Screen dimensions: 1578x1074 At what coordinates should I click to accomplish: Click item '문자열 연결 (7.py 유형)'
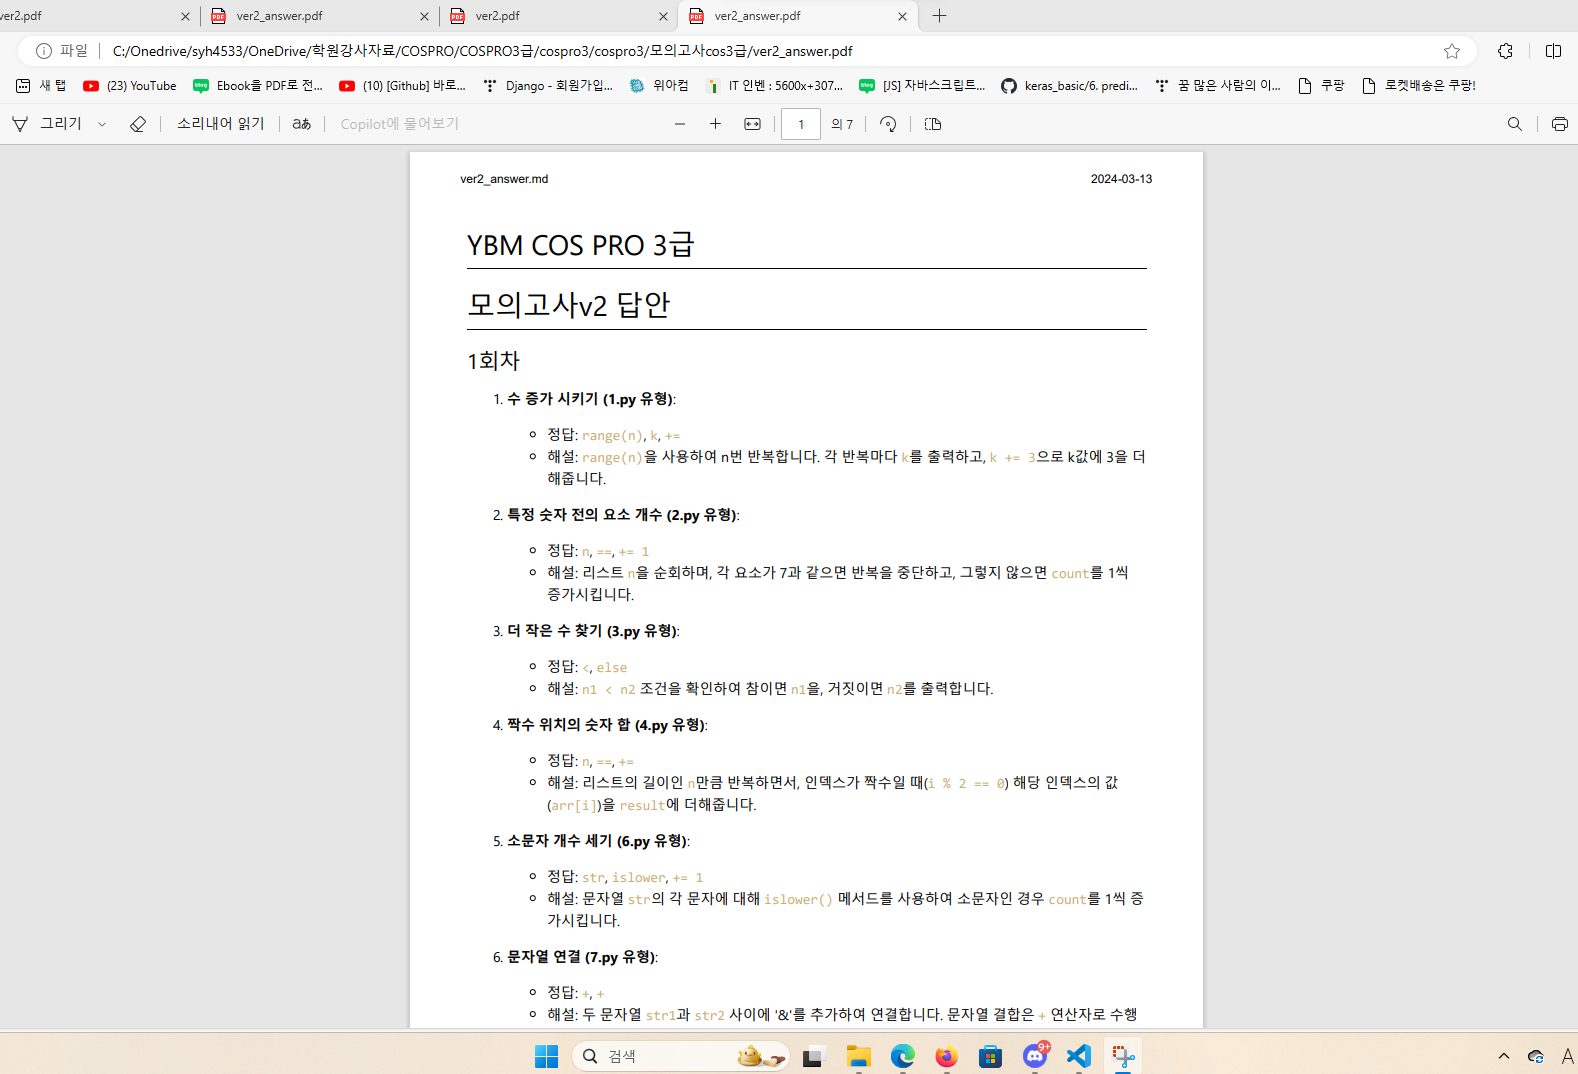(x=582, y=957)
